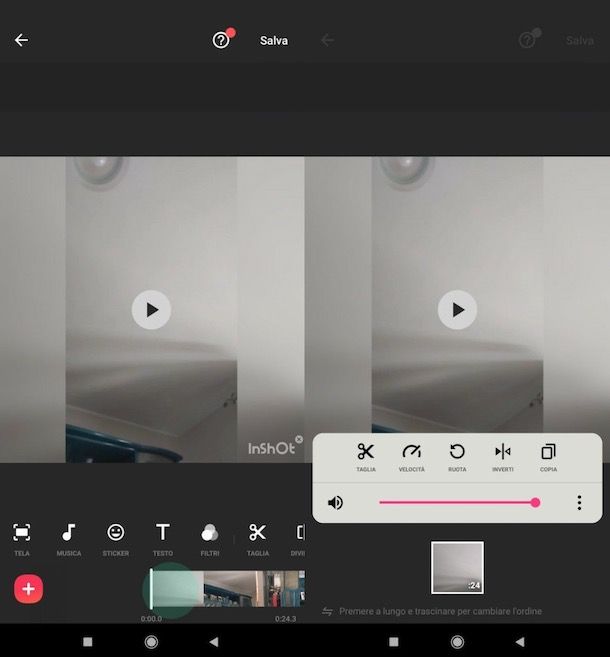Viewport: 610px width, 657px height.
Task: Choose Taglia scissors in the popup panel
Action: [x=366, y=457]
